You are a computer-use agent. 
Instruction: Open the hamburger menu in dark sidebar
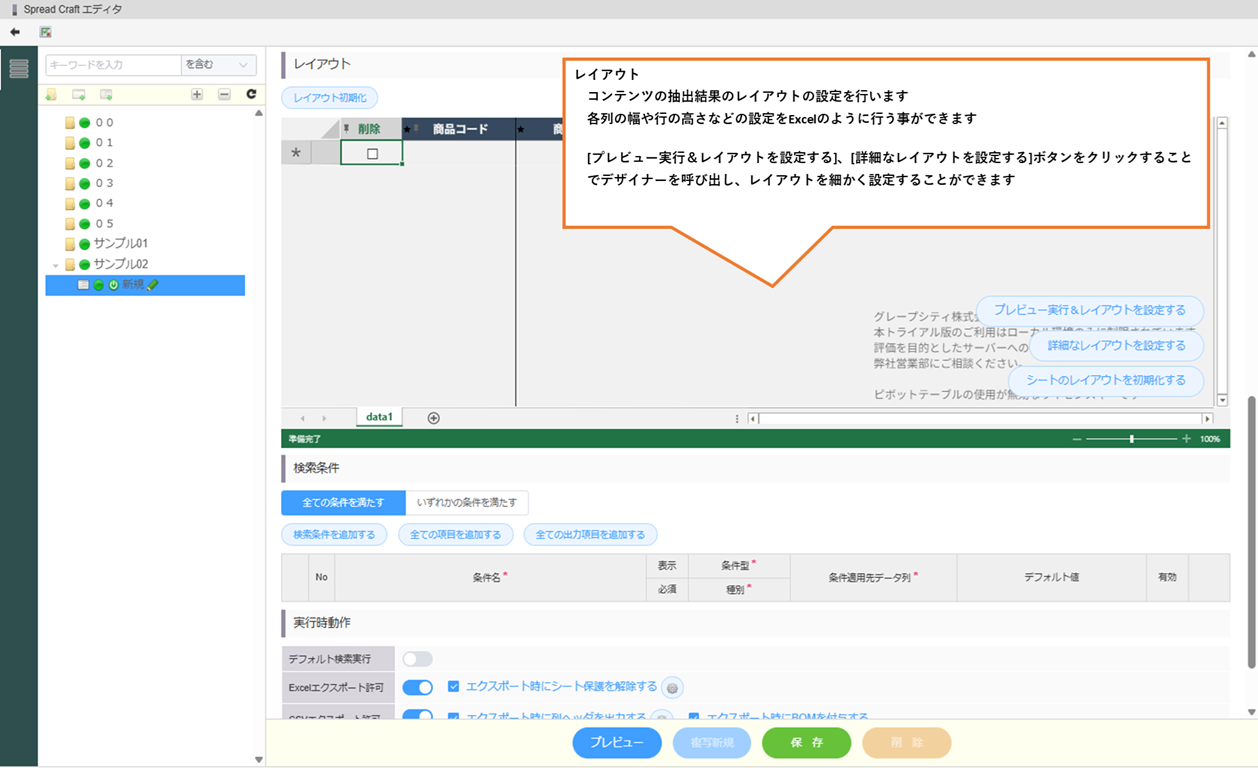point(19,68)
